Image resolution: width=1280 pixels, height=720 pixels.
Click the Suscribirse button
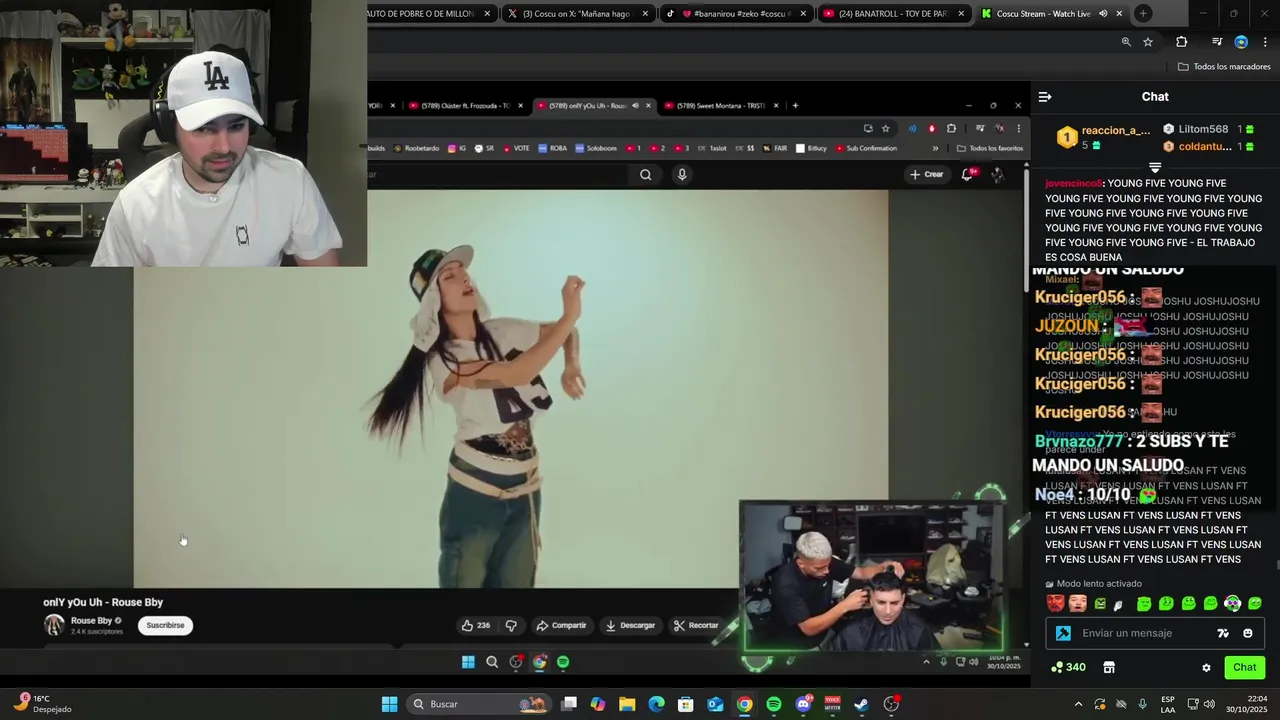(165, 625)
